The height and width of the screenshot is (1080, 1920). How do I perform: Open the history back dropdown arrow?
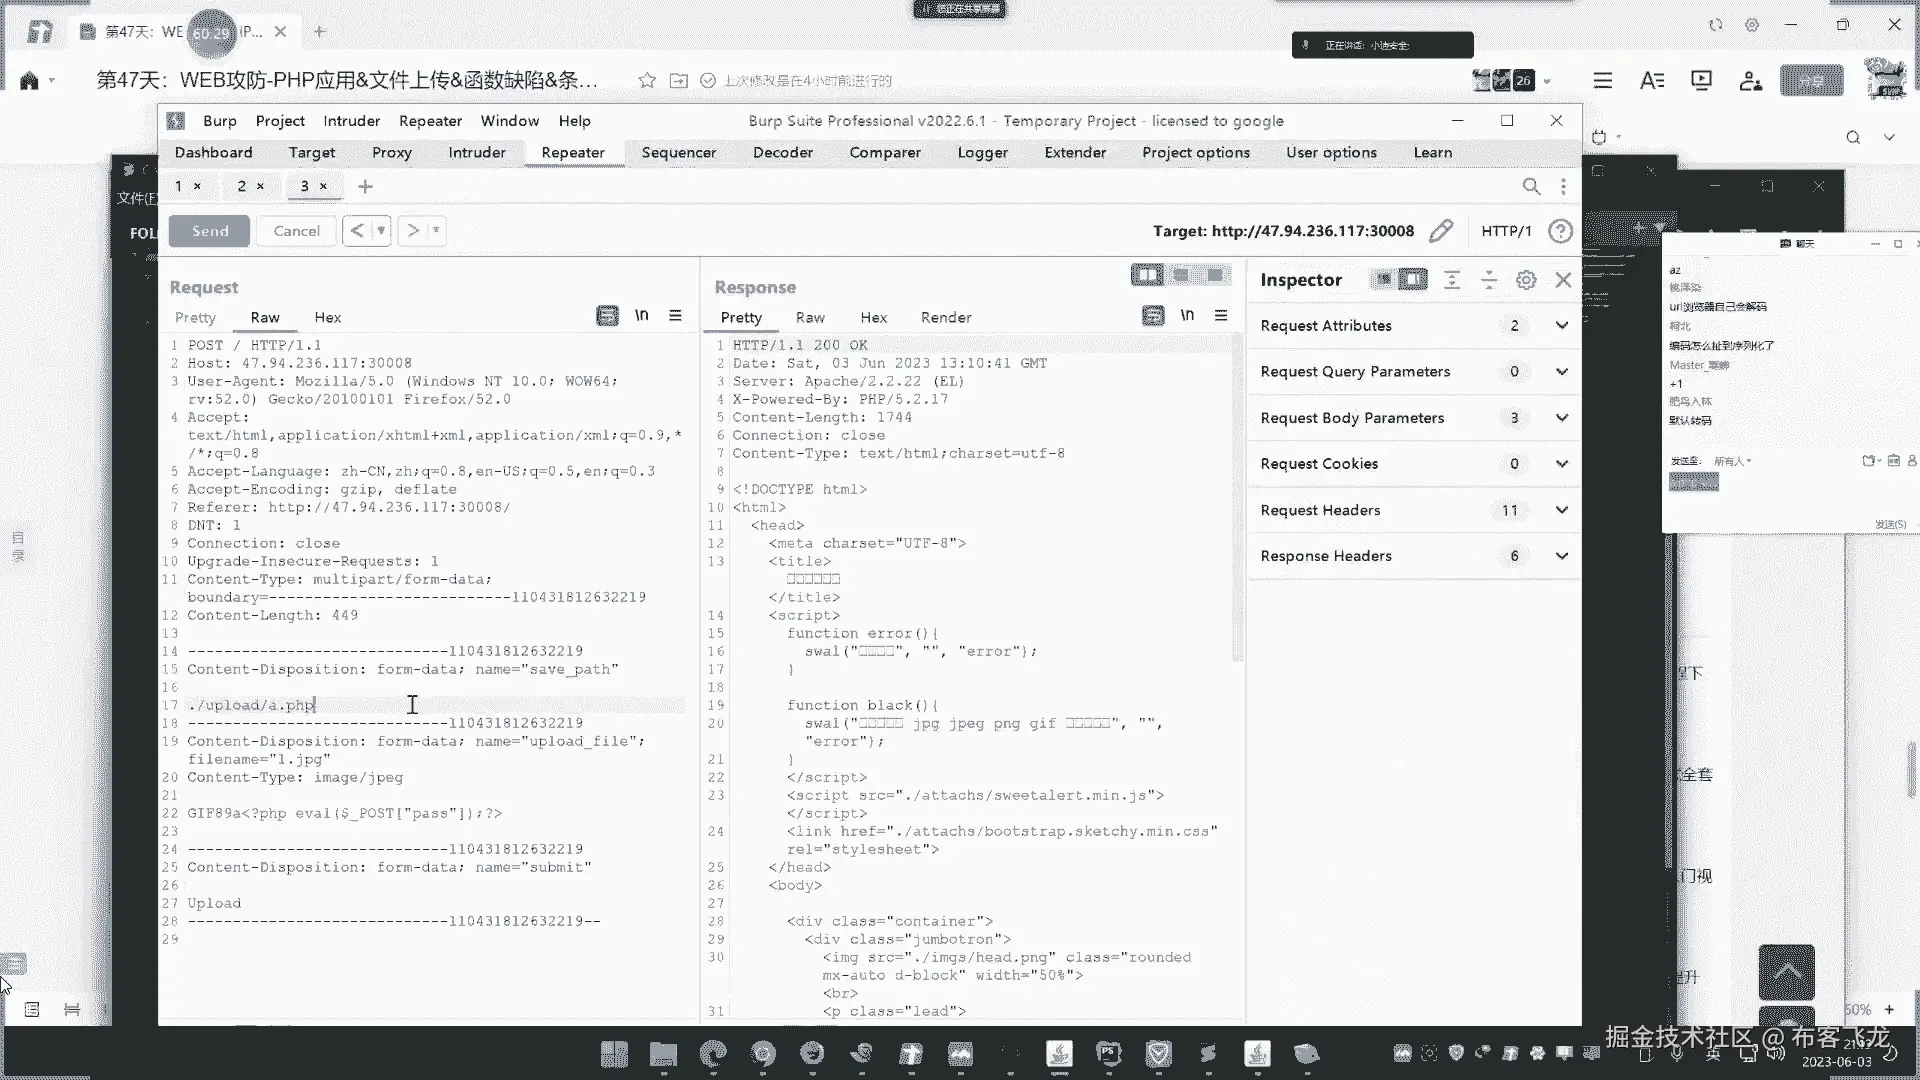[381, 231]
